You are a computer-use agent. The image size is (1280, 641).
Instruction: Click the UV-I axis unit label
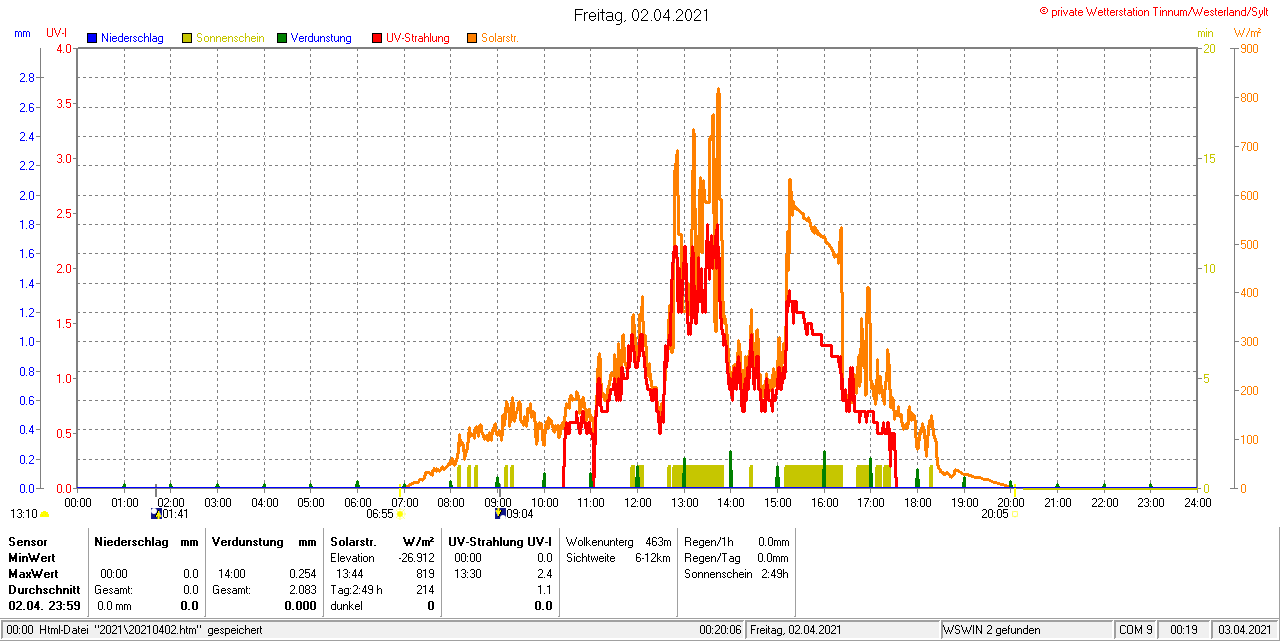click(x=57, y=33)
